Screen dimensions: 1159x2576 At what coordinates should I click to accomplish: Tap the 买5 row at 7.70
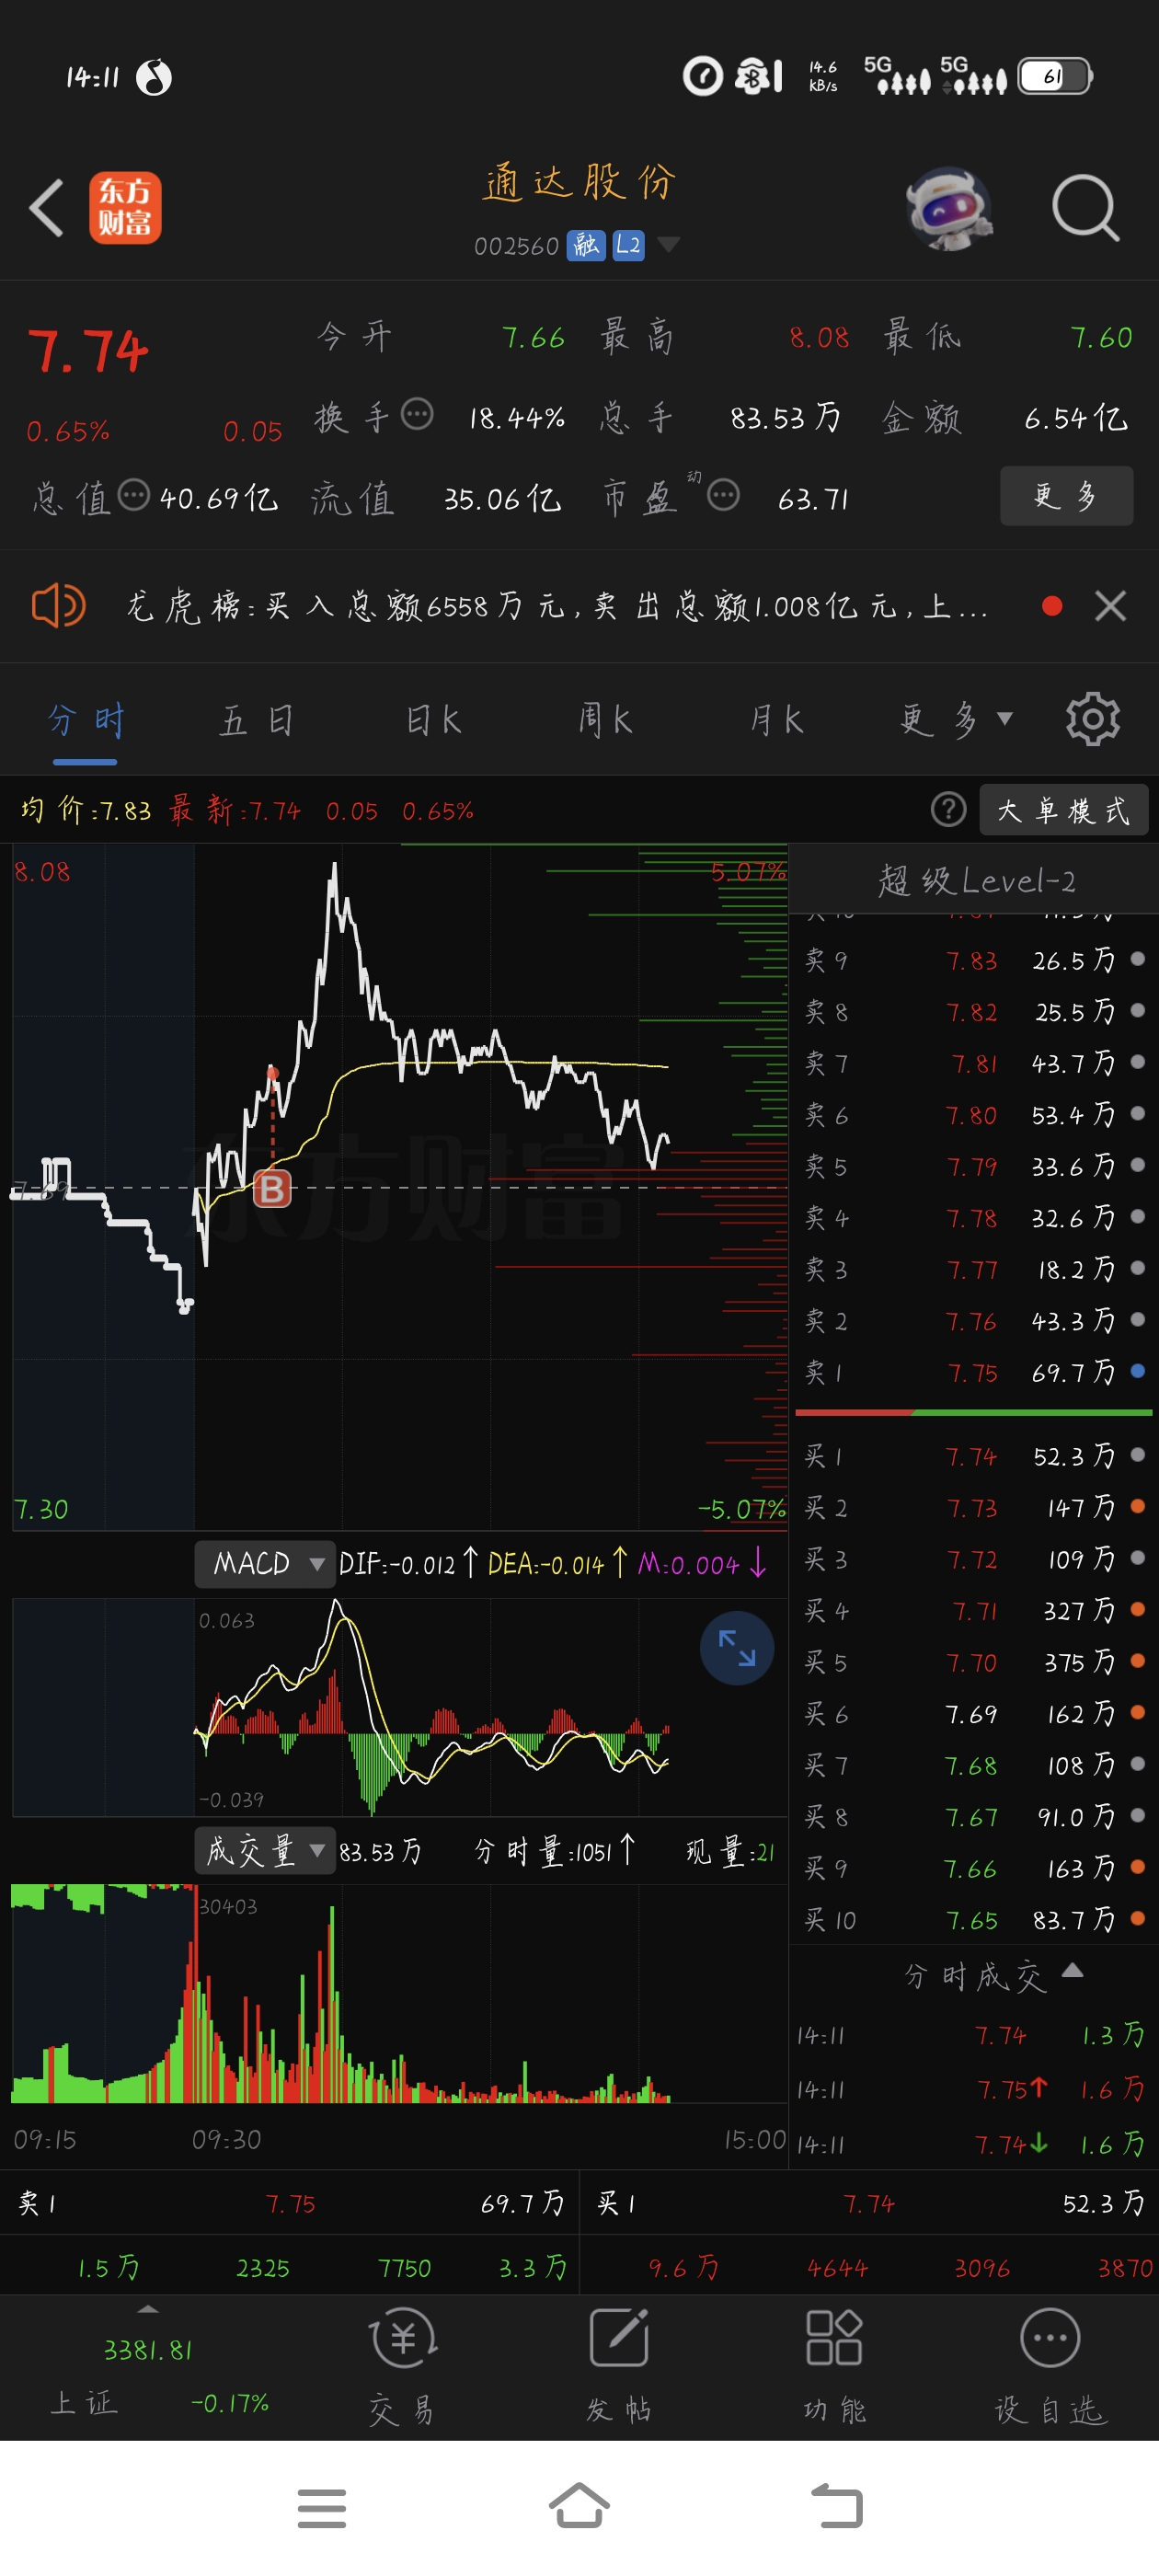tap(974, 1662)
